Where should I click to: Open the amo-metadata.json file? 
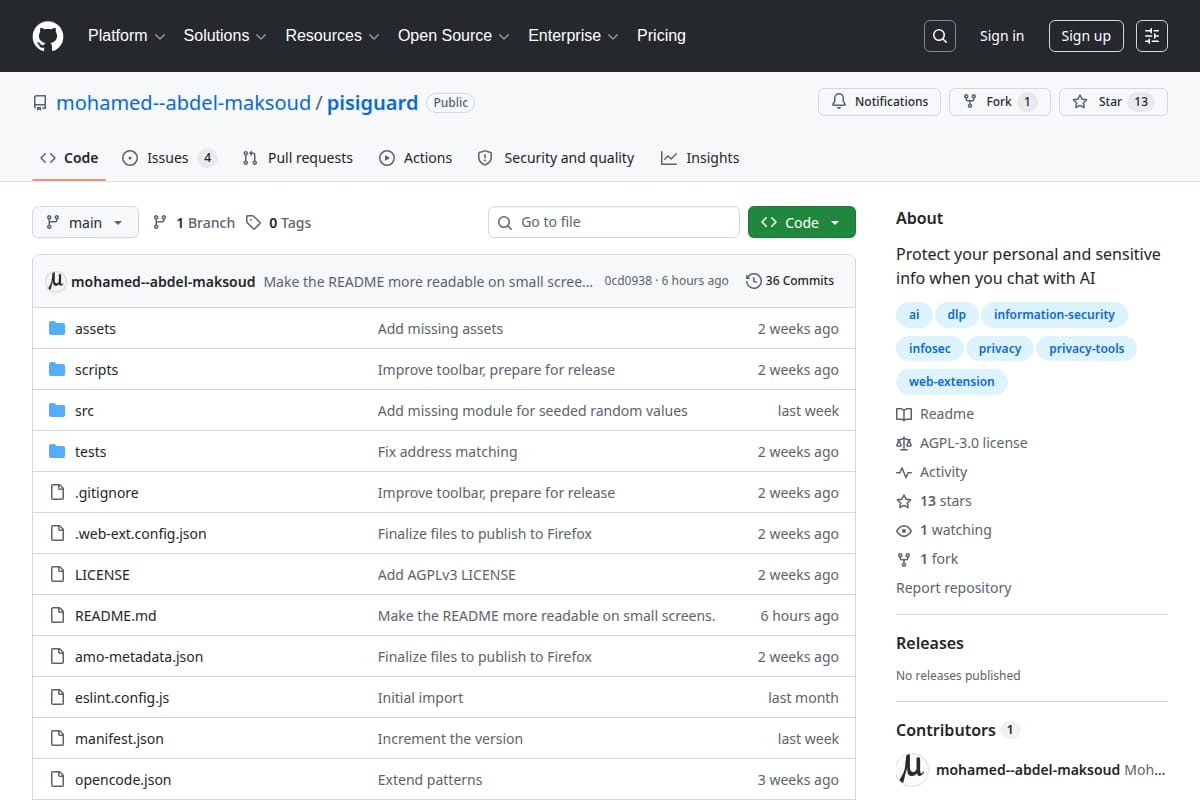139,657
